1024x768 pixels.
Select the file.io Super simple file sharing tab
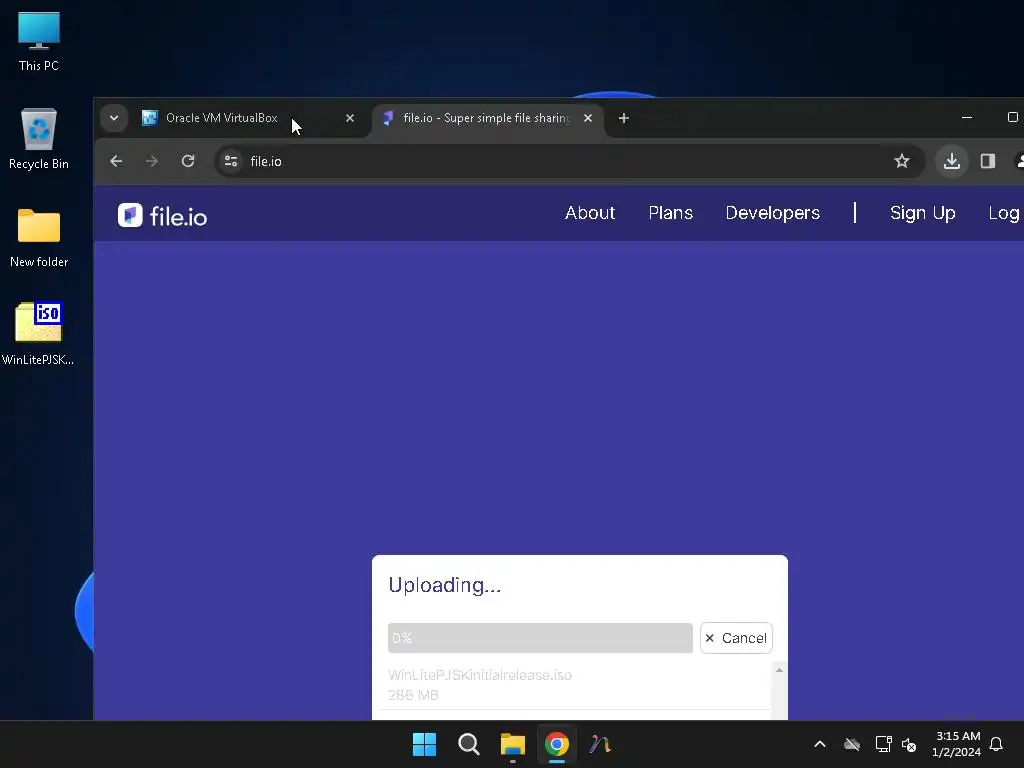(x=487, y=118)
